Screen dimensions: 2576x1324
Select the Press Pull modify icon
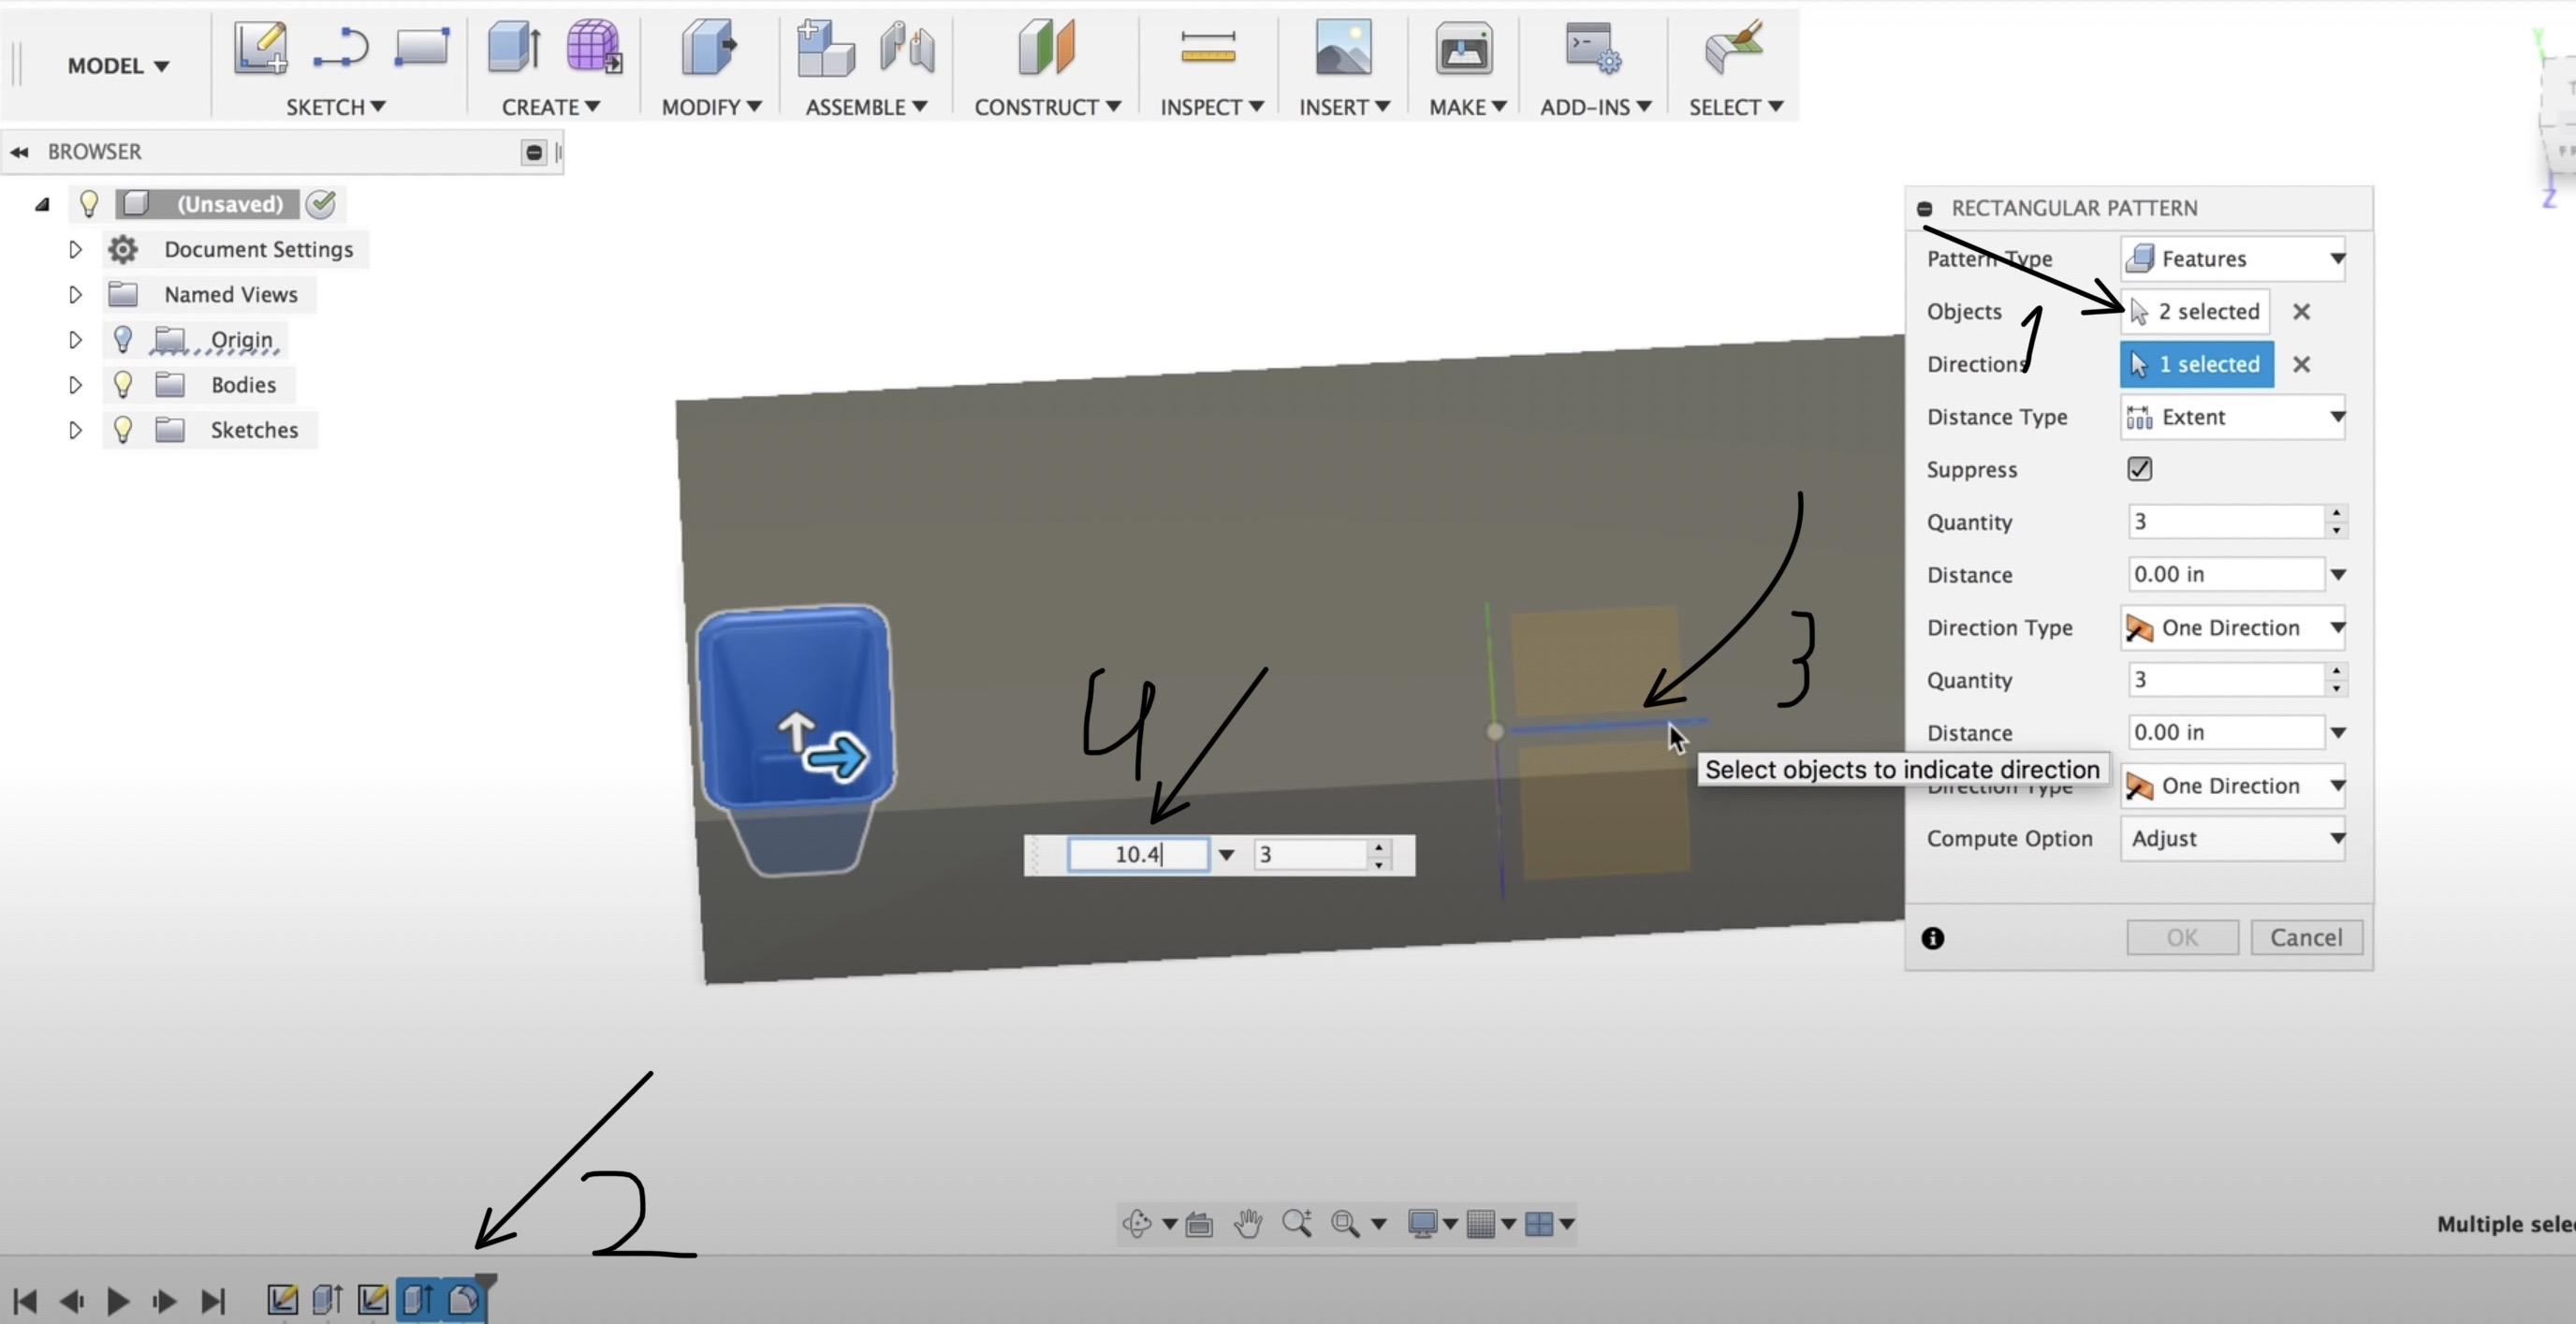point(708,48)
